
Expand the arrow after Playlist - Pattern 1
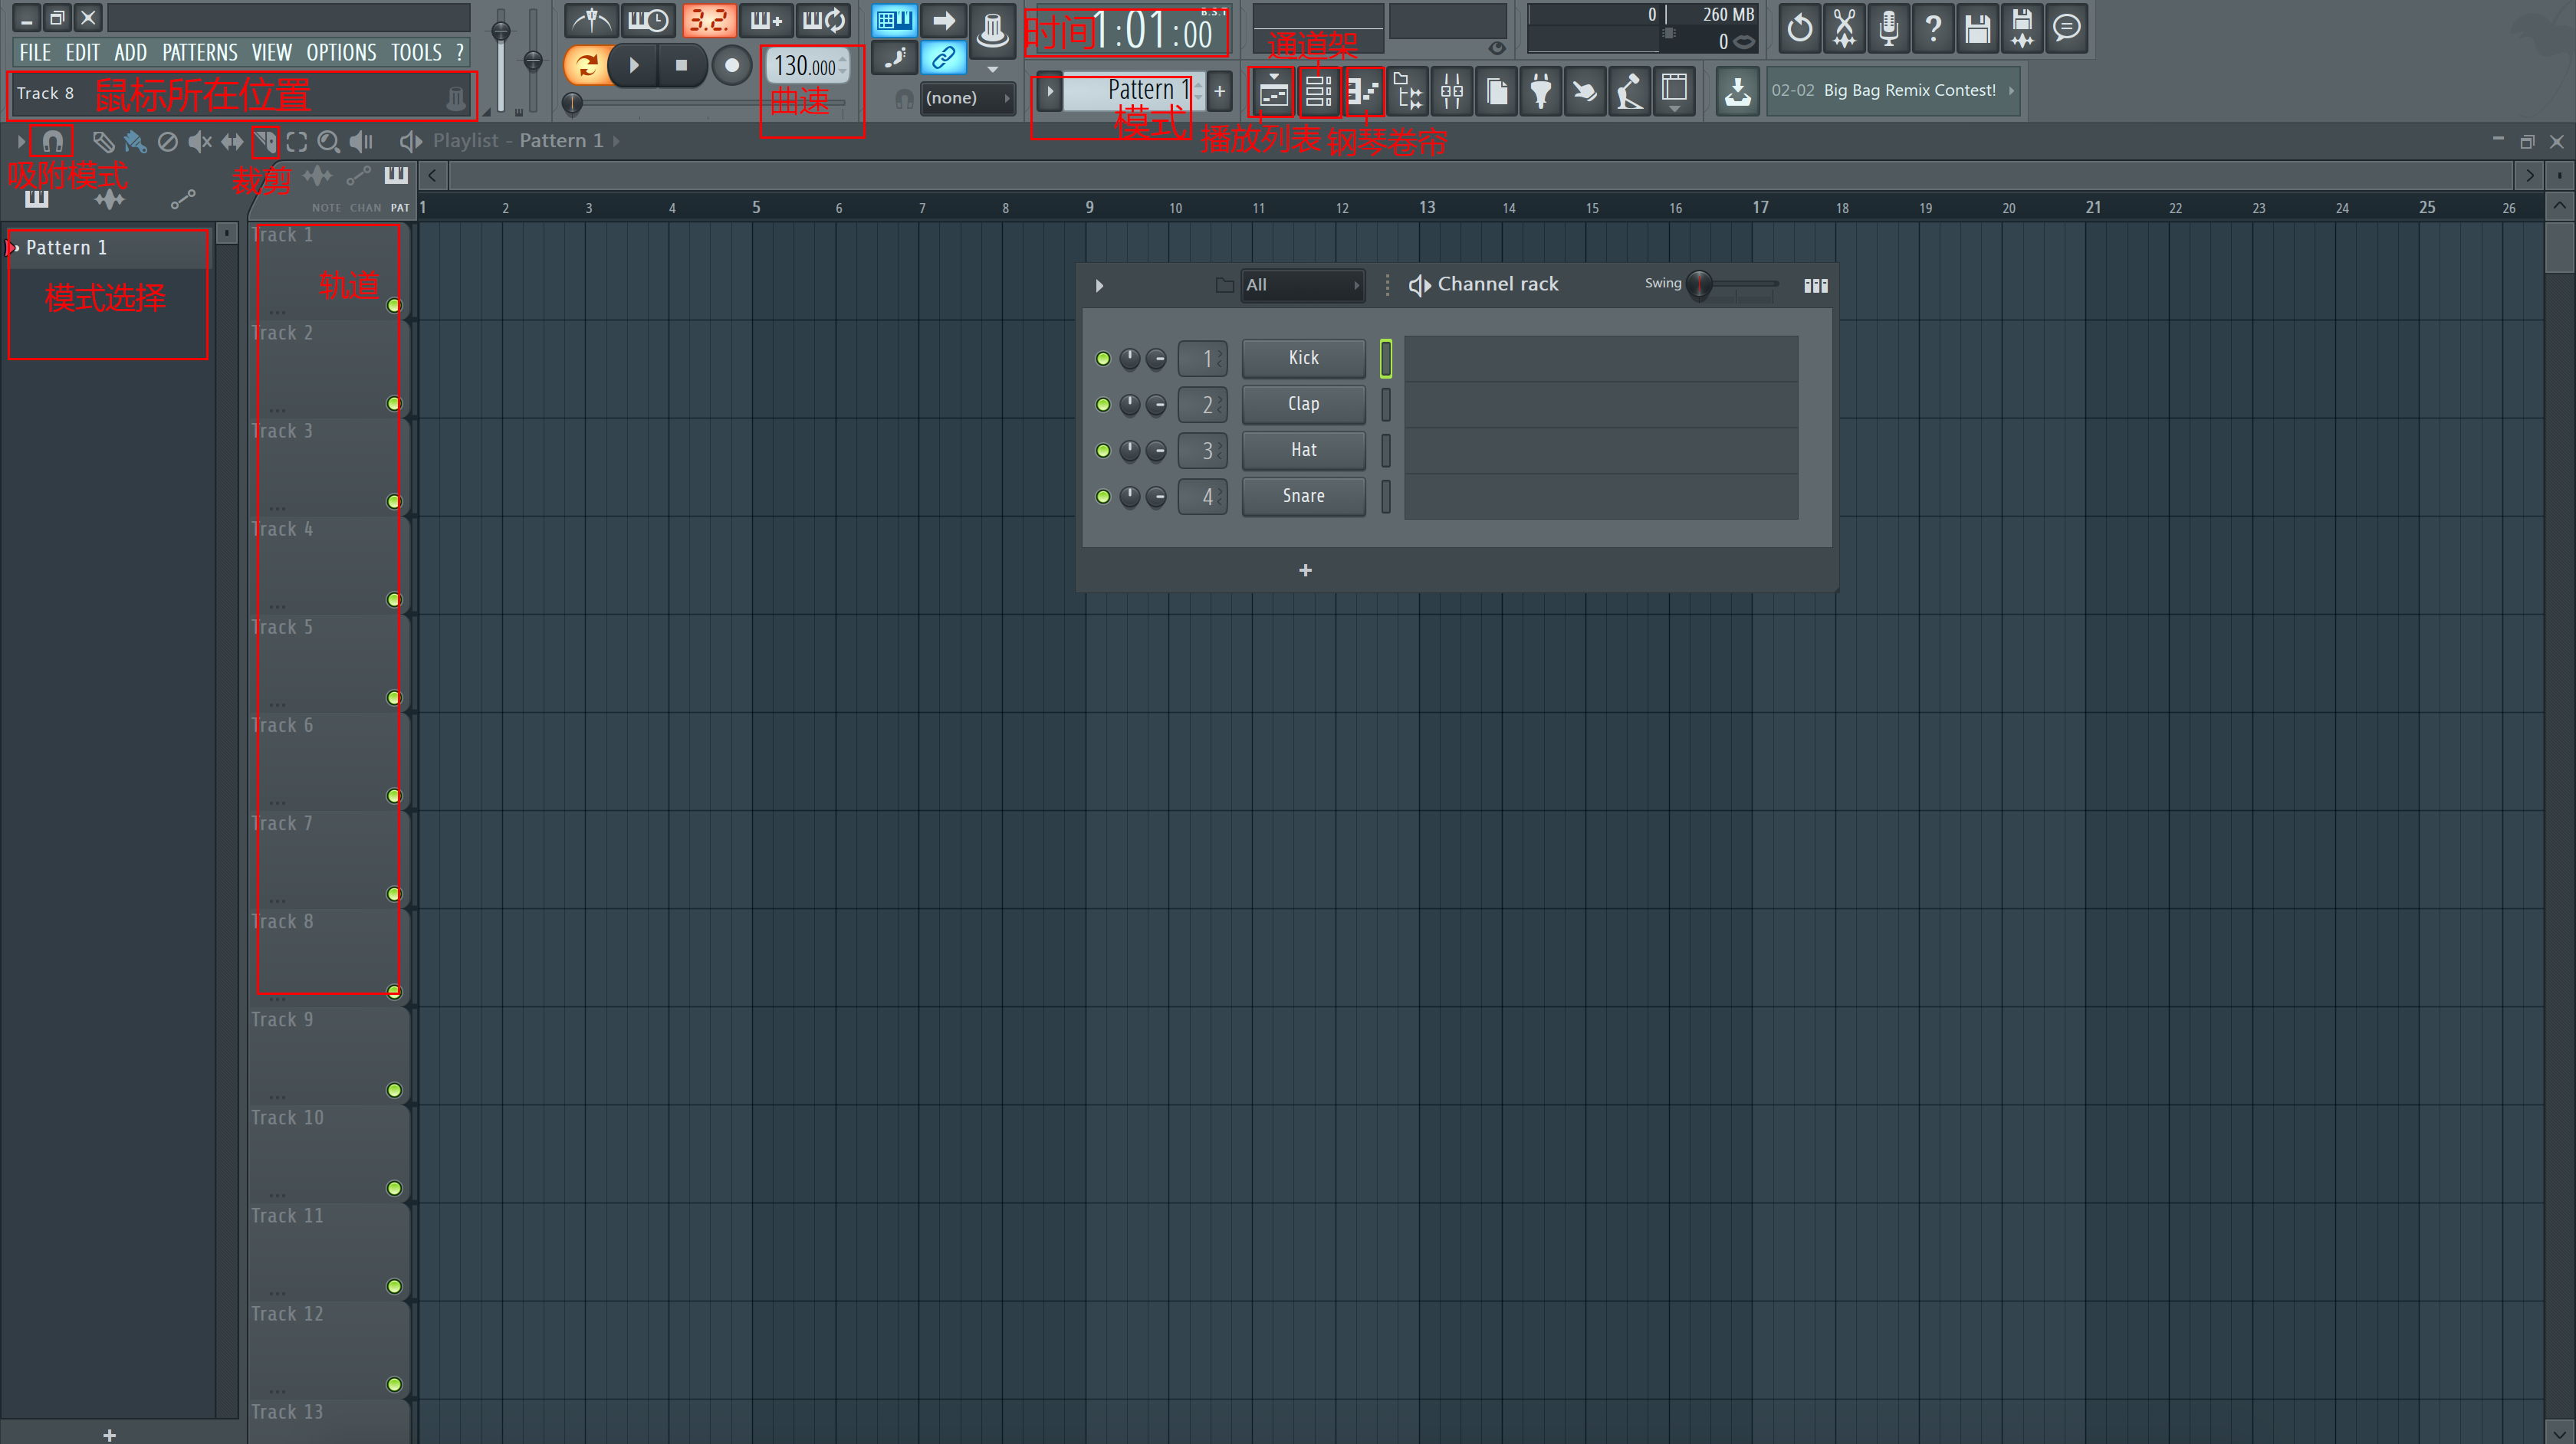tap(616, 141)
